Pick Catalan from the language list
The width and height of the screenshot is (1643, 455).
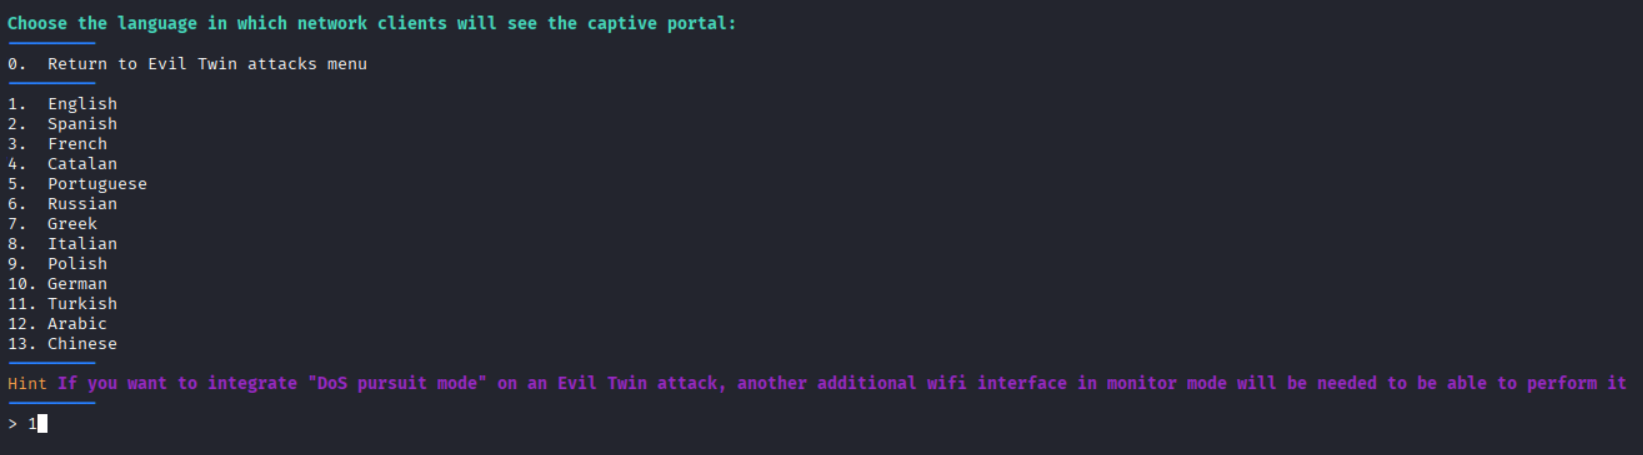(x=82, y=164)
